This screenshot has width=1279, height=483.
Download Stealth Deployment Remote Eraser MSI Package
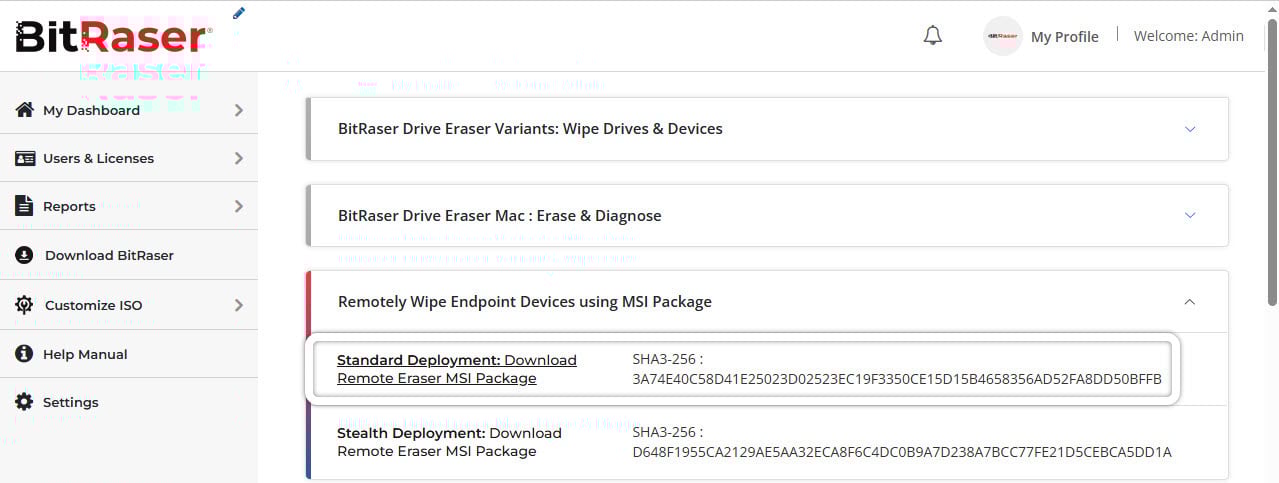coord(450,442)
